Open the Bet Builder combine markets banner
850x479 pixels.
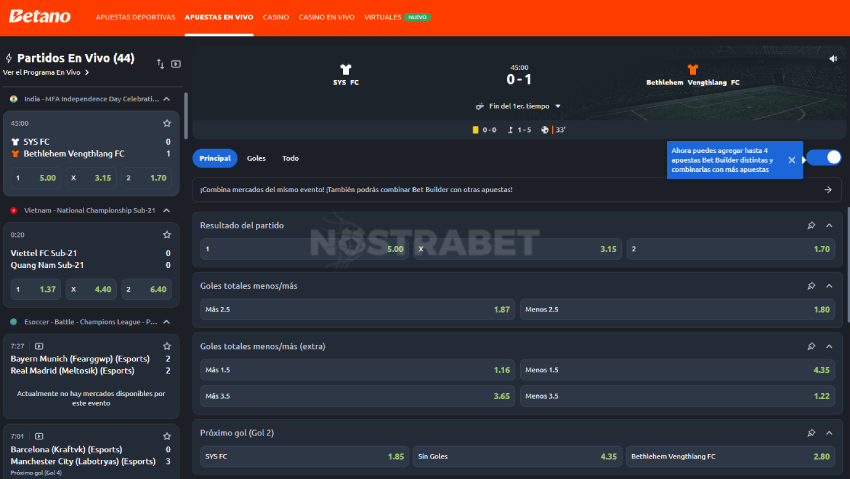click(517, 190)
